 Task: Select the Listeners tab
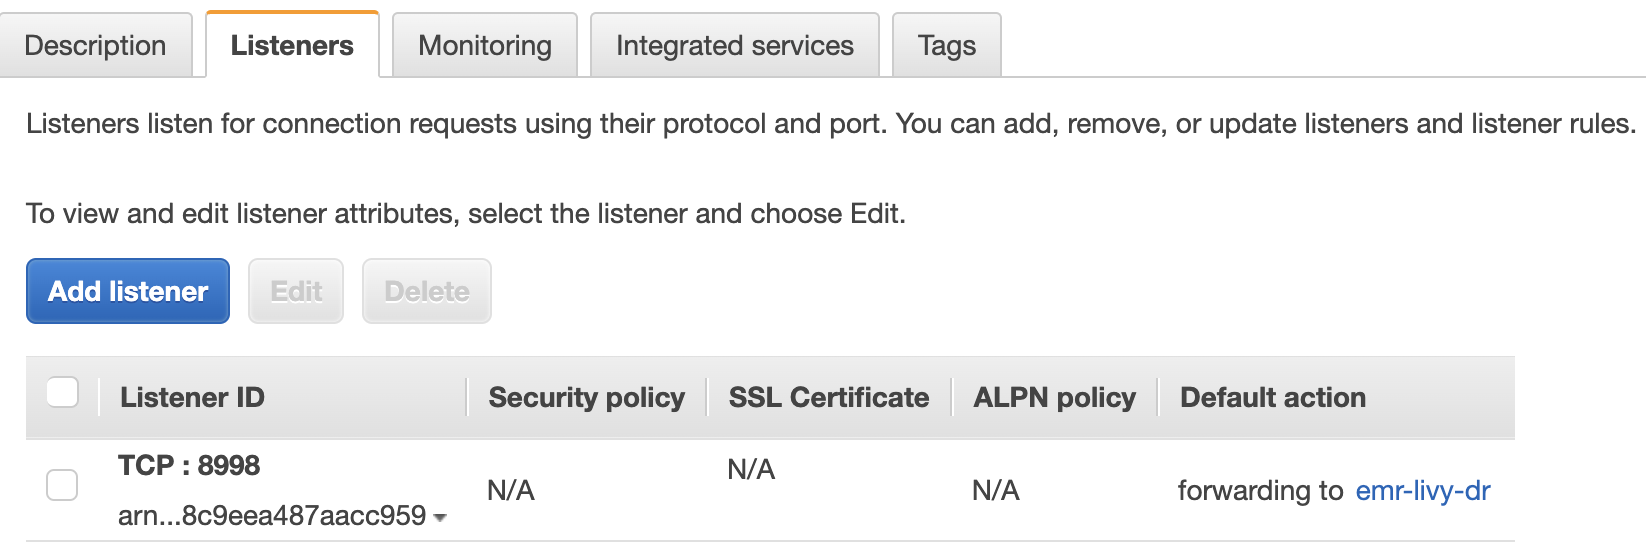tap(292, 45)
